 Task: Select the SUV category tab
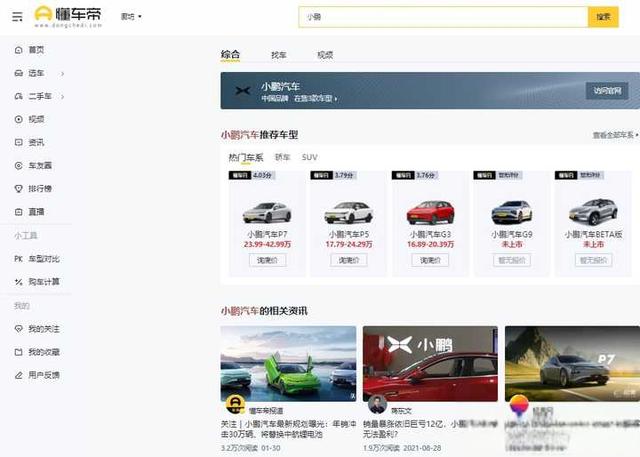[309, 157]
